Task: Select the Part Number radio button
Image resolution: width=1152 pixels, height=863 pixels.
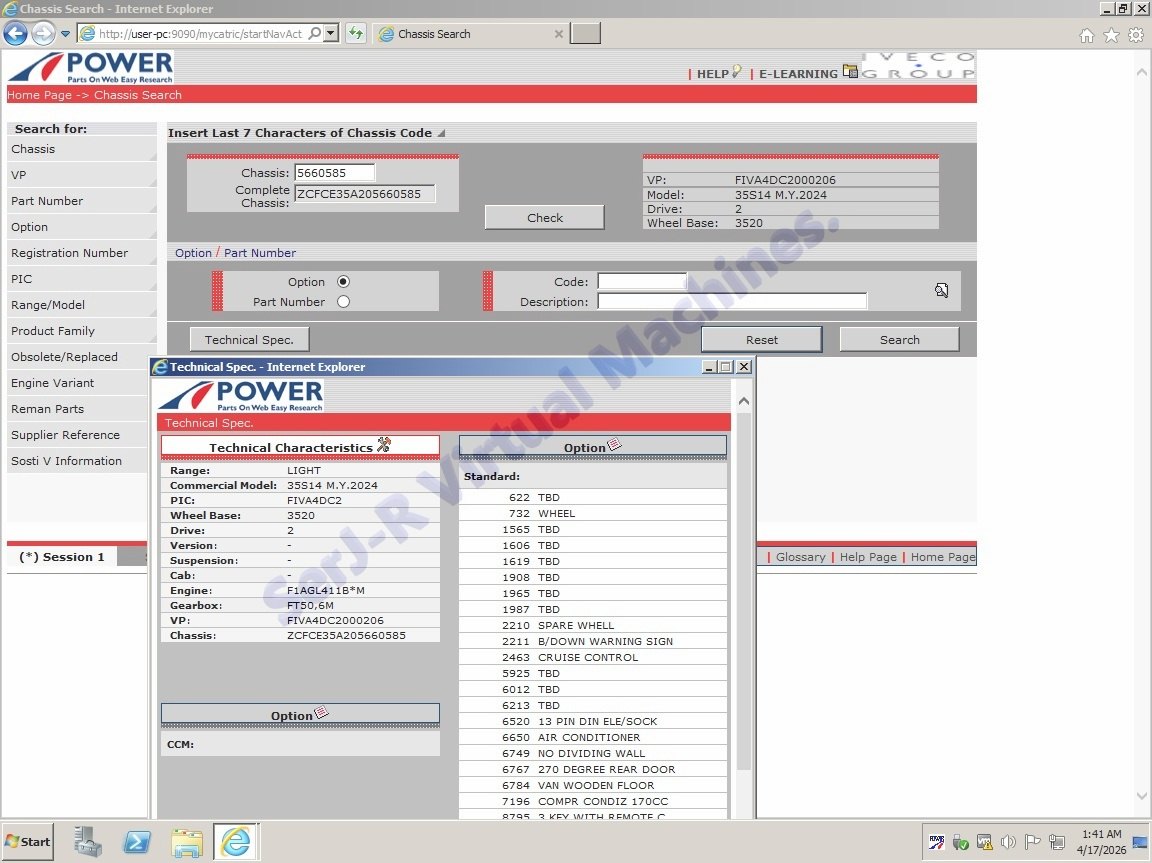Action: coord(343,302)
